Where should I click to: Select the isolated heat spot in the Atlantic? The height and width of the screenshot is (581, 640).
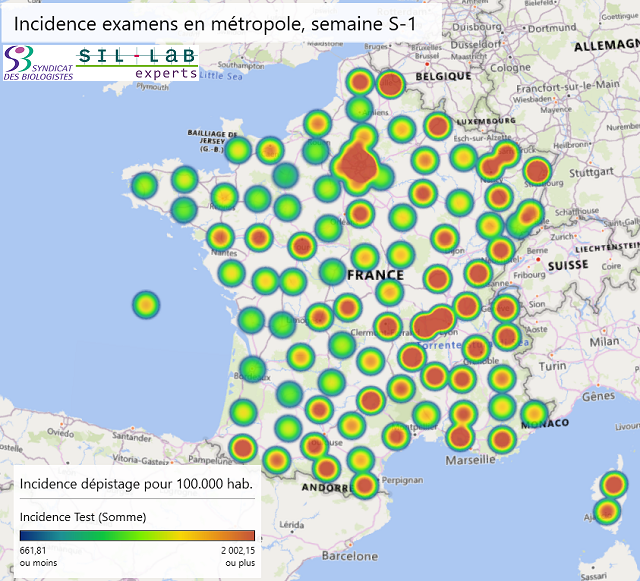[x=146, y=304]
